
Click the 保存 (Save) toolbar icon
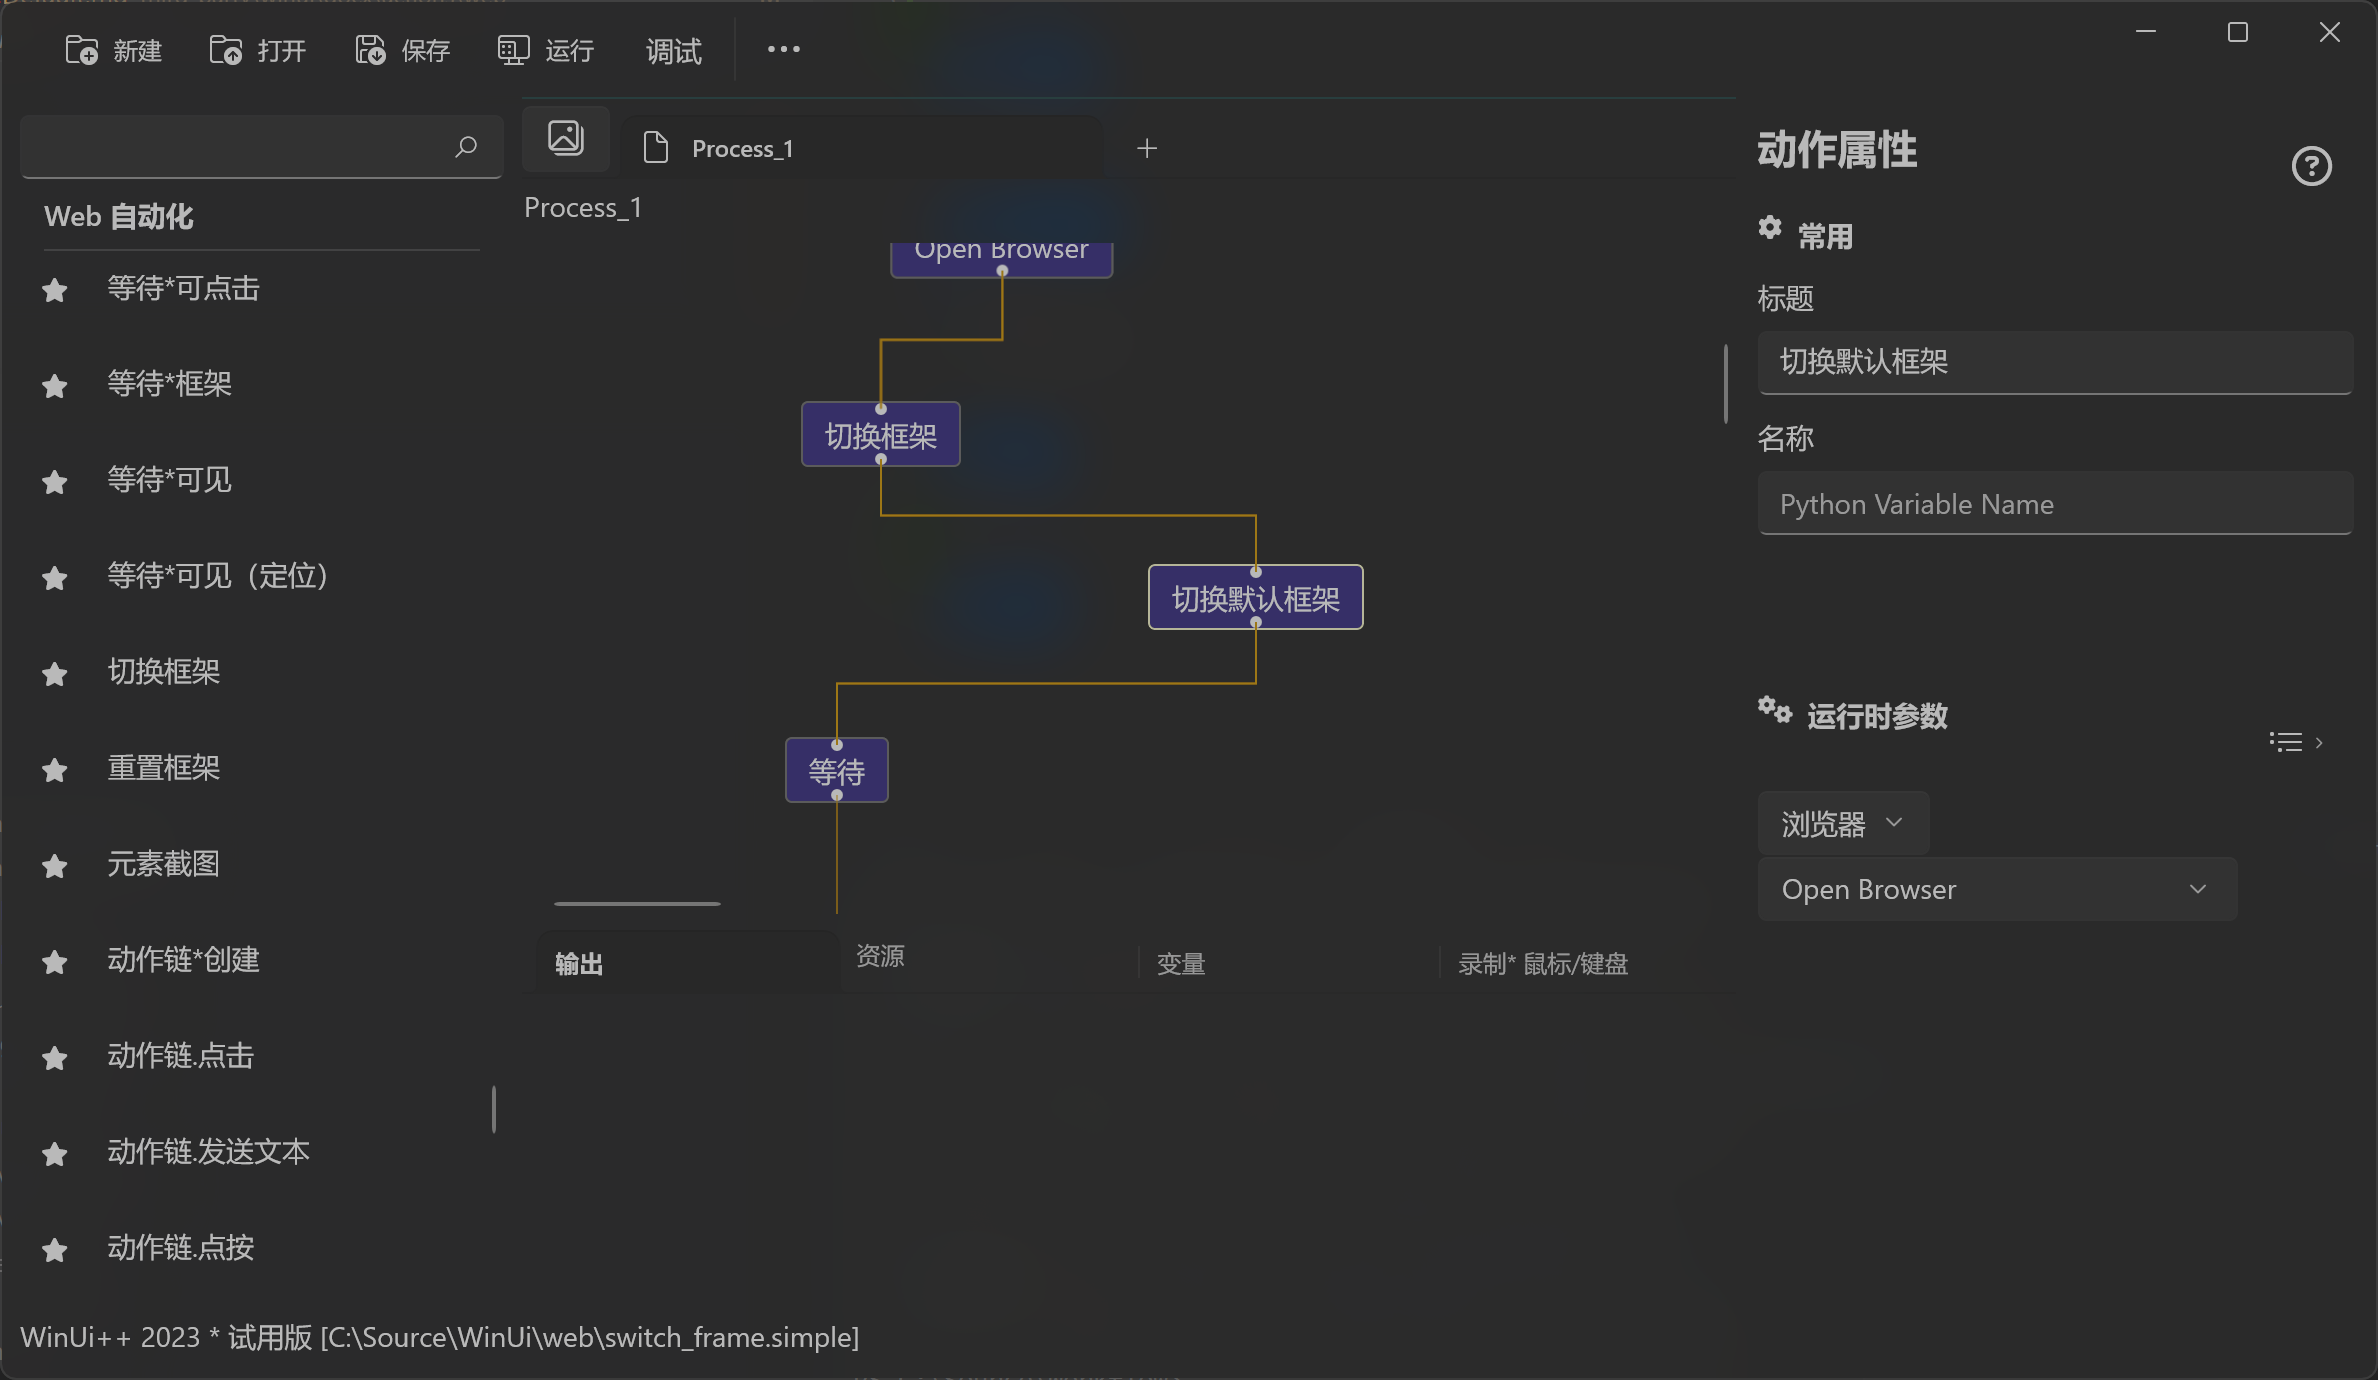tap(370, 49)
